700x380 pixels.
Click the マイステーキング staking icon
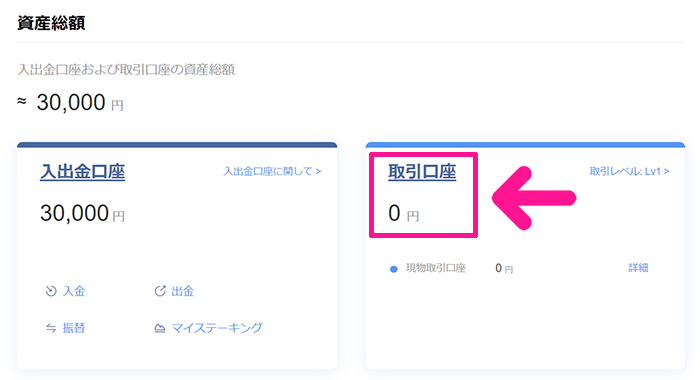(x=159, y=328)
